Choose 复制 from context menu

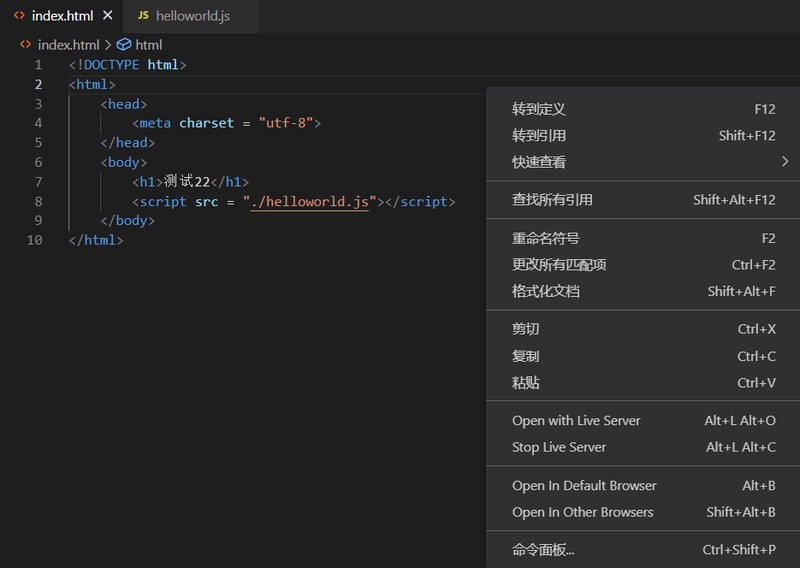pyautogui.click(x=643, y=356)
